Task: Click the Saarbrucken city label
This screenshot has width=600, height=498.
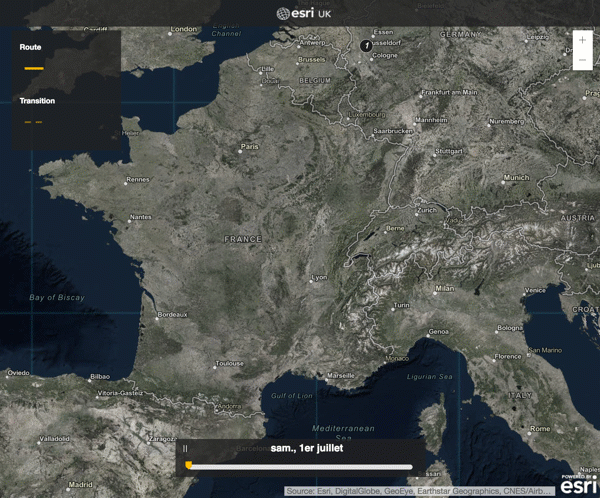Action: pos(393,131)
